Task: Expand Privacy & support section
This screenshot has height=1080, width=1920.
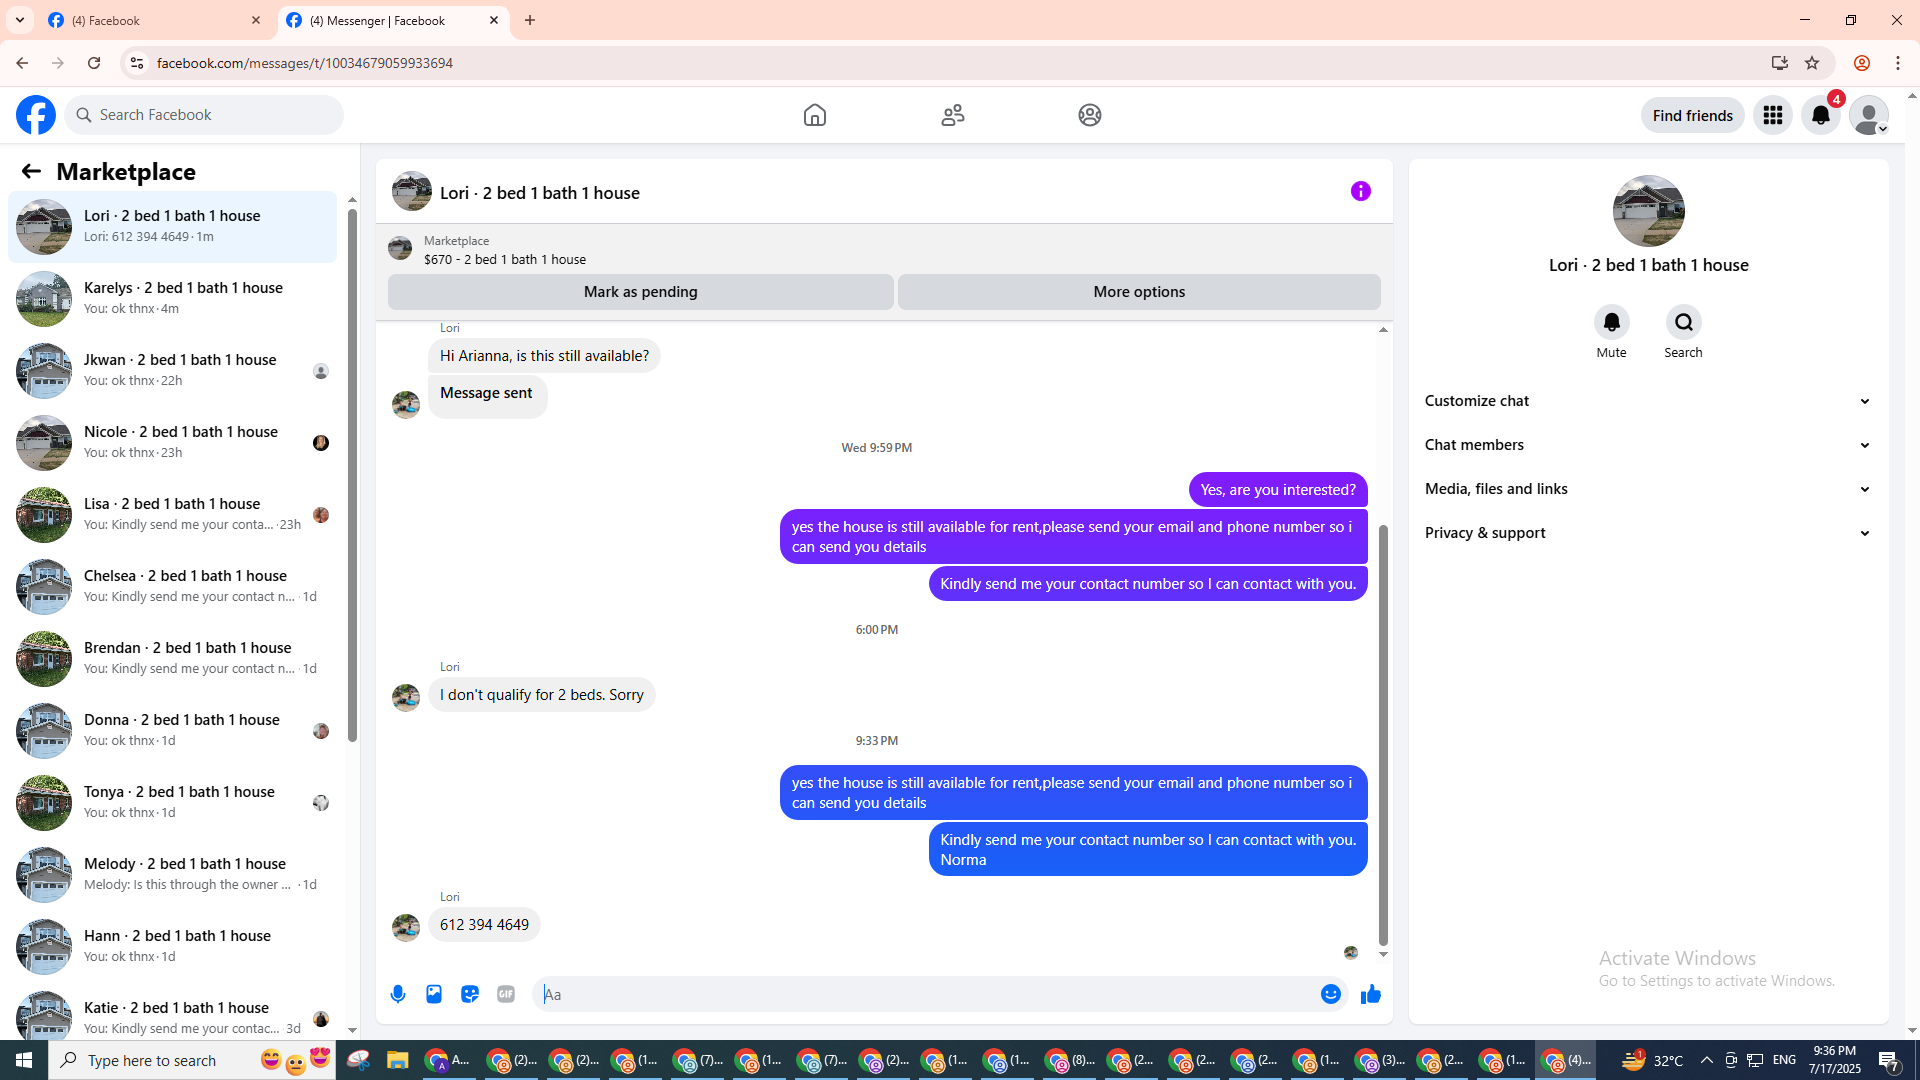Action: [1648, 533]
